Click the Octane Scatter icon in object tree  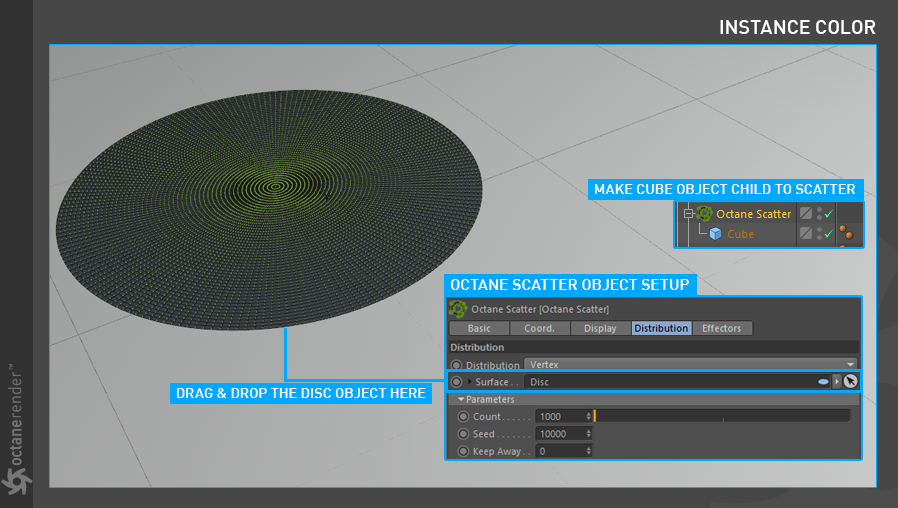coord(704,214)
